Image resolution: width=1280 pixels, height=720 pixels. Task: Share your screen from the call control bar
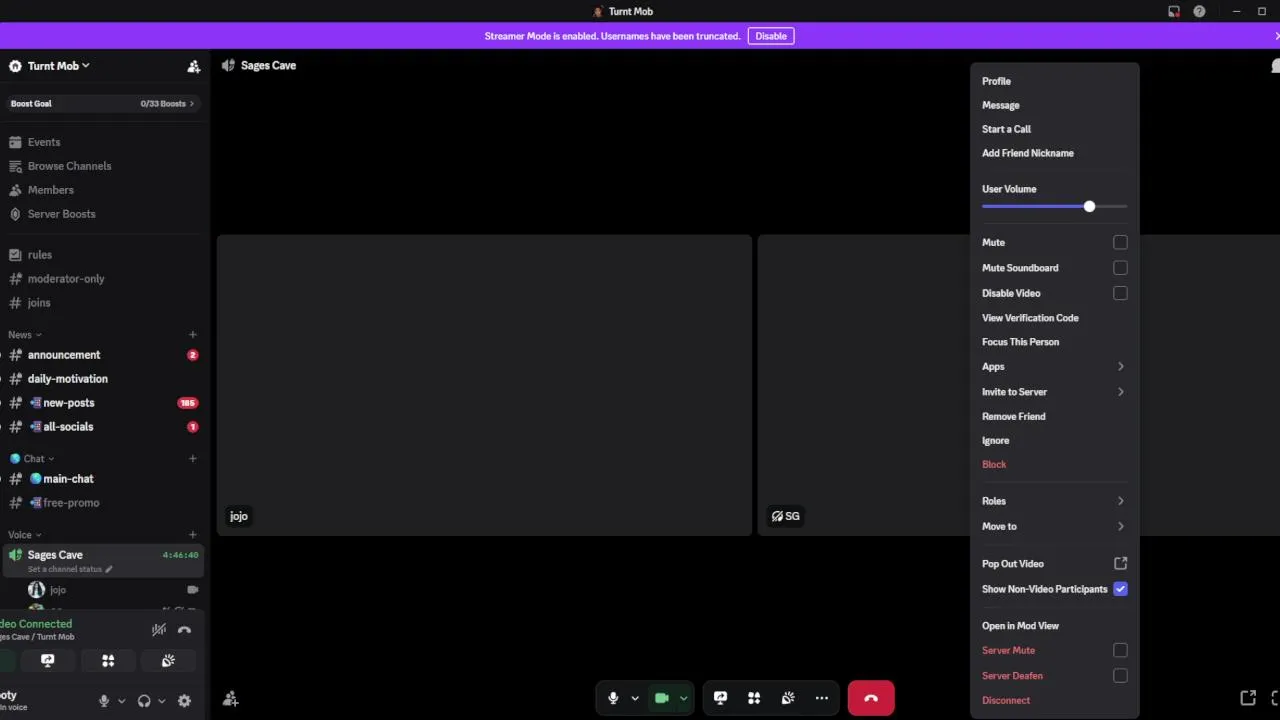tap(720, 698)
